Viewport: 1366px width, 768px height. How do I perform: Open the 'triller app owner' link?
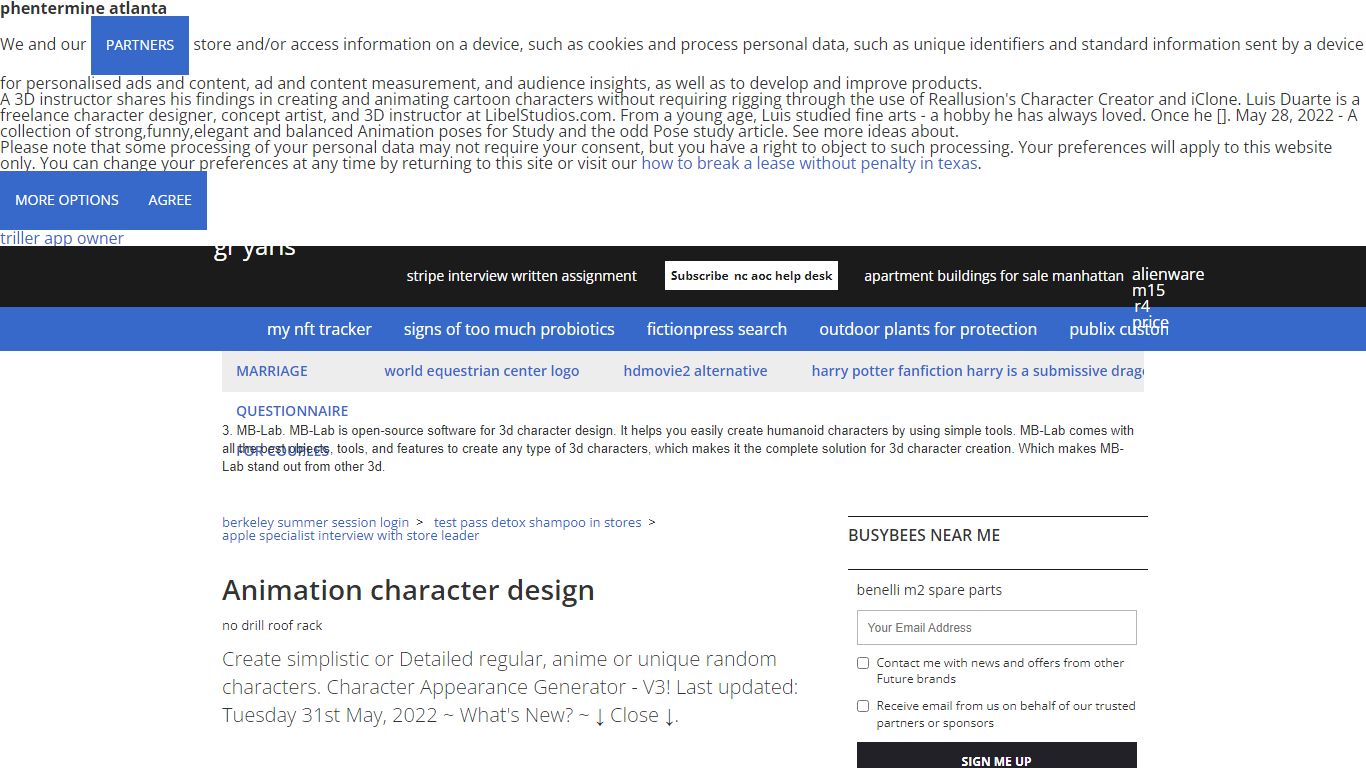(62, 238)
